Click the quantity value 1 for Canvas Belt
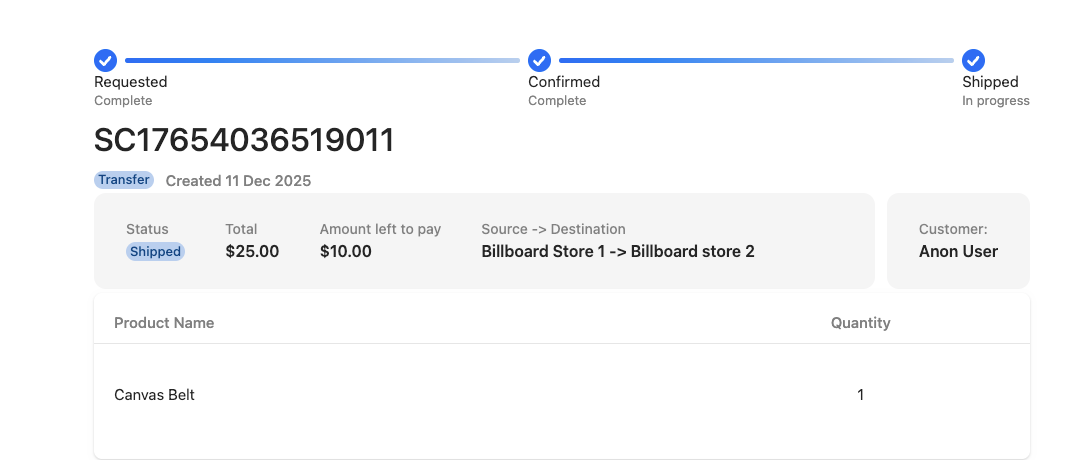Viewport: 1065px width, 460px height. pos(860,395)
